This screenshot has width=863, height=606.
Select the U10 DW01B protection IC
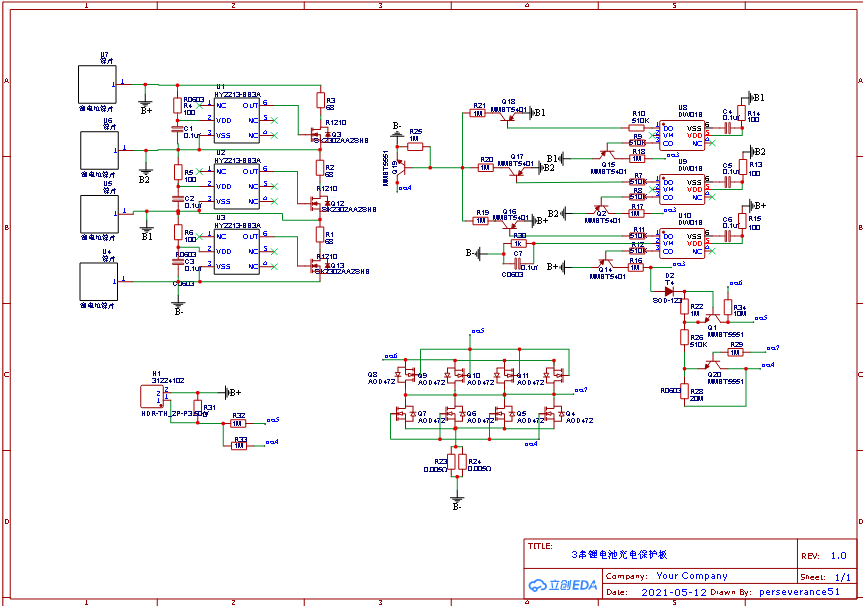click(682, 243)
